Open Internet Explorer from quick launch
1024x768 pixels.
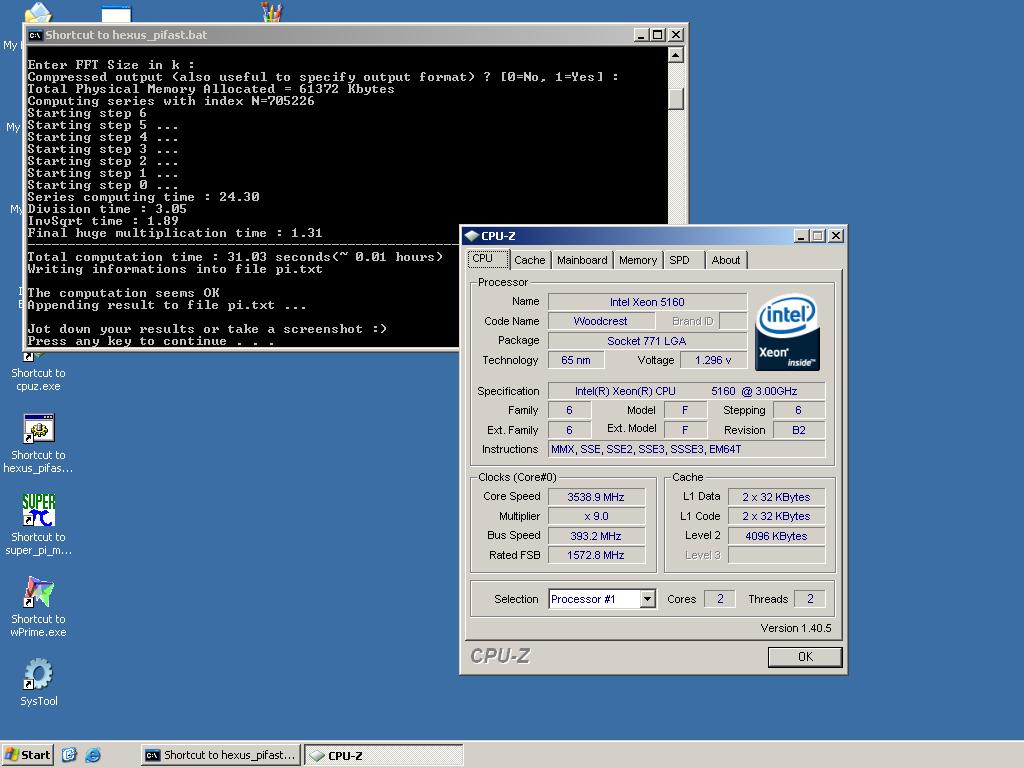[x=93, y=755]
